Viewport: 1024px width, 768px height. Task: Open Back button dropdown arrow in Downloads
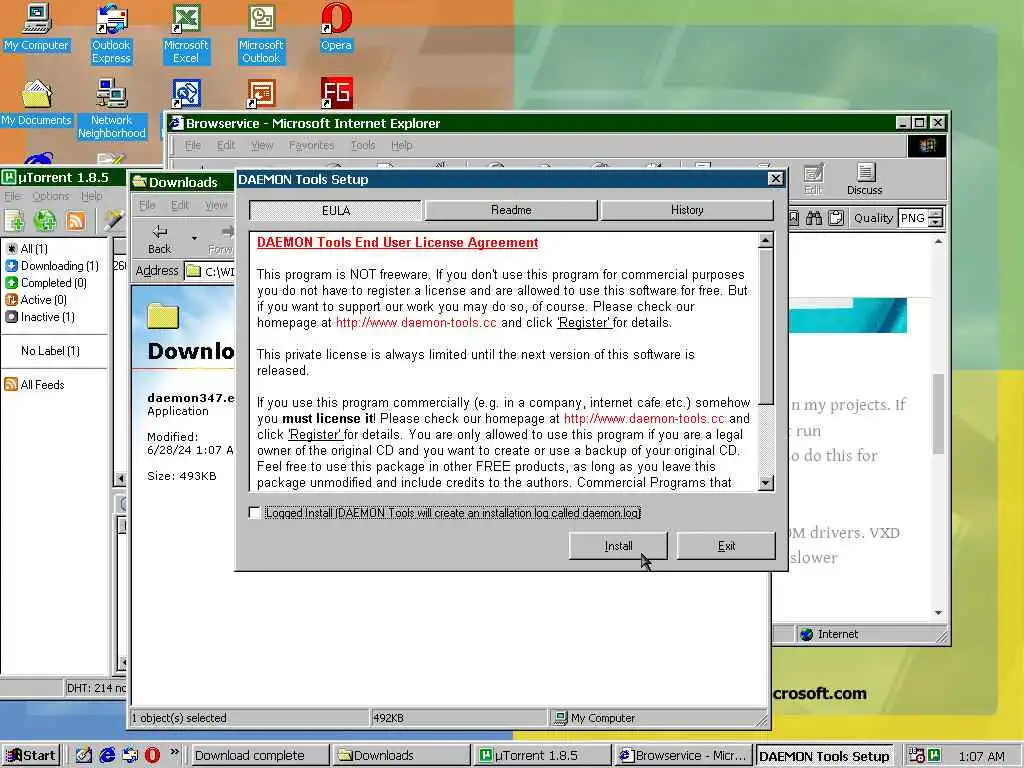tap(194, 238)
